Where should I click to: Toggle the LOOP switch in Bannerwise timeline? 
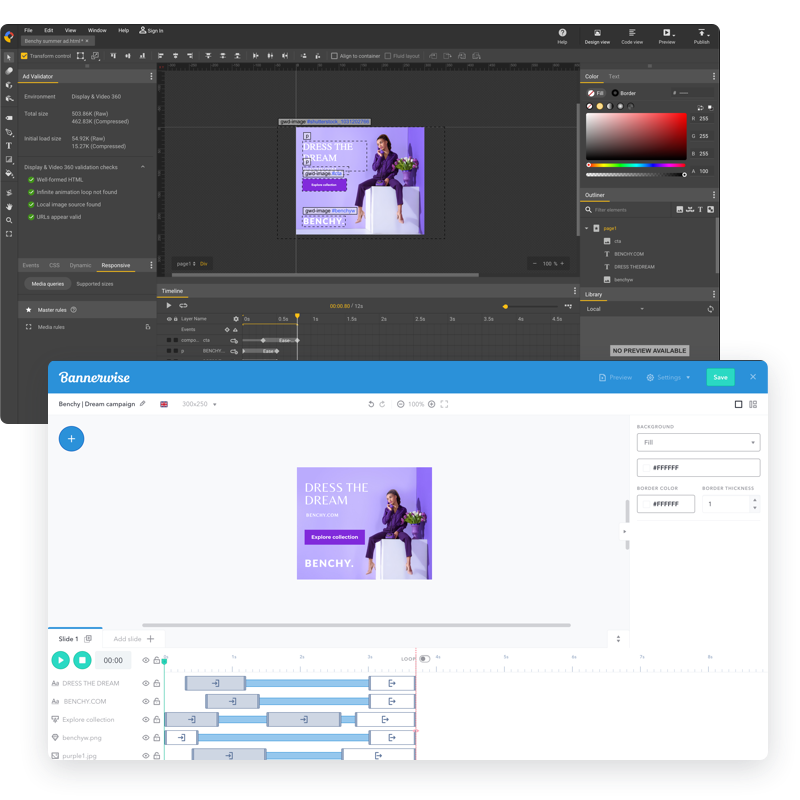point(424,659)
